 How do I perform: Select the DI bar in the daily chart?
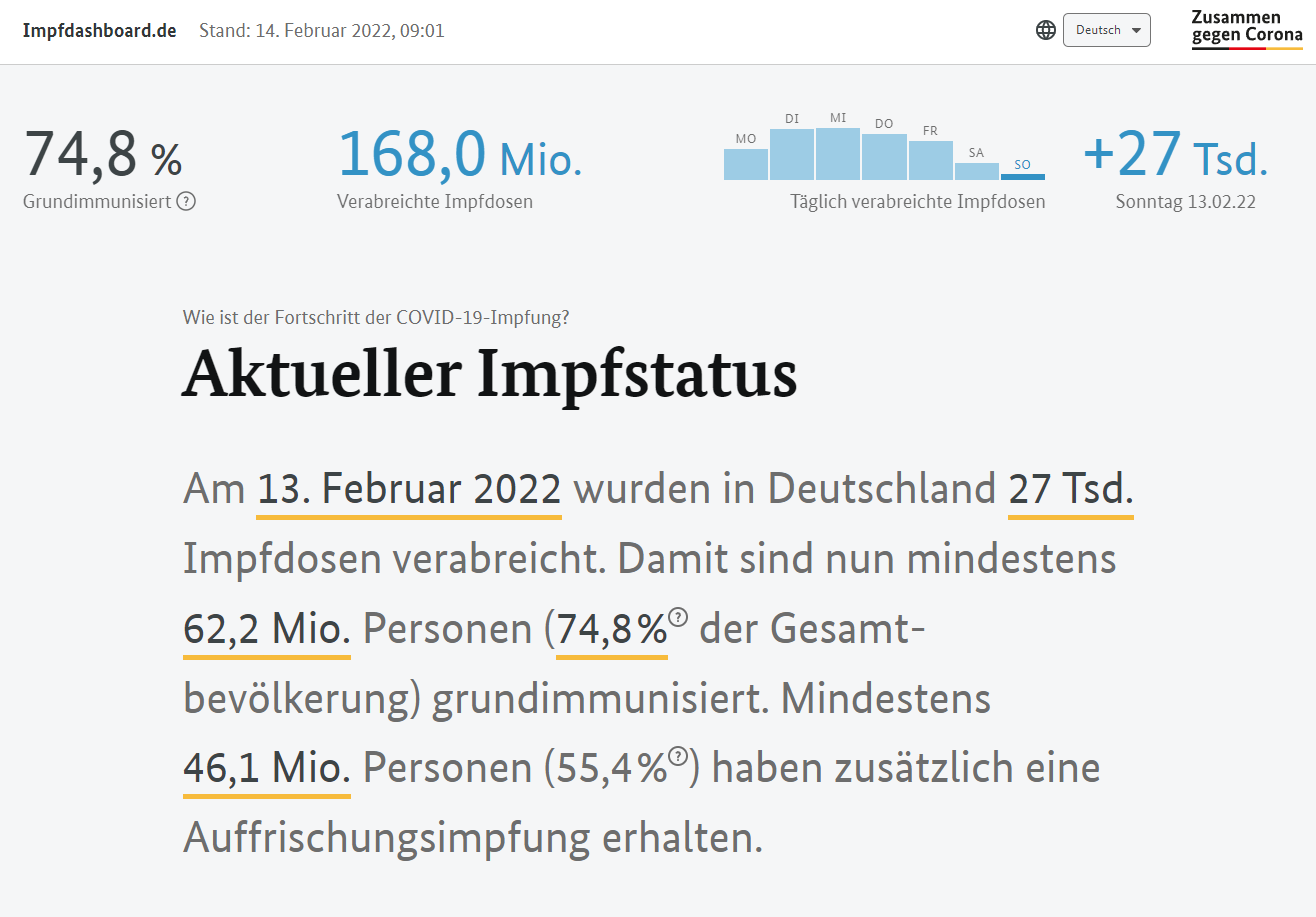click(x=792, y=154)
